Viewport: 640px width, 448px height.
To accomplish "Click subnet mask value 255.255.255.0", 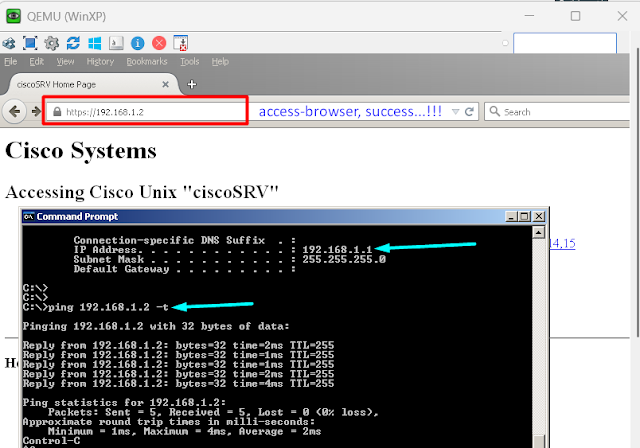I will [x=344, y=259].
